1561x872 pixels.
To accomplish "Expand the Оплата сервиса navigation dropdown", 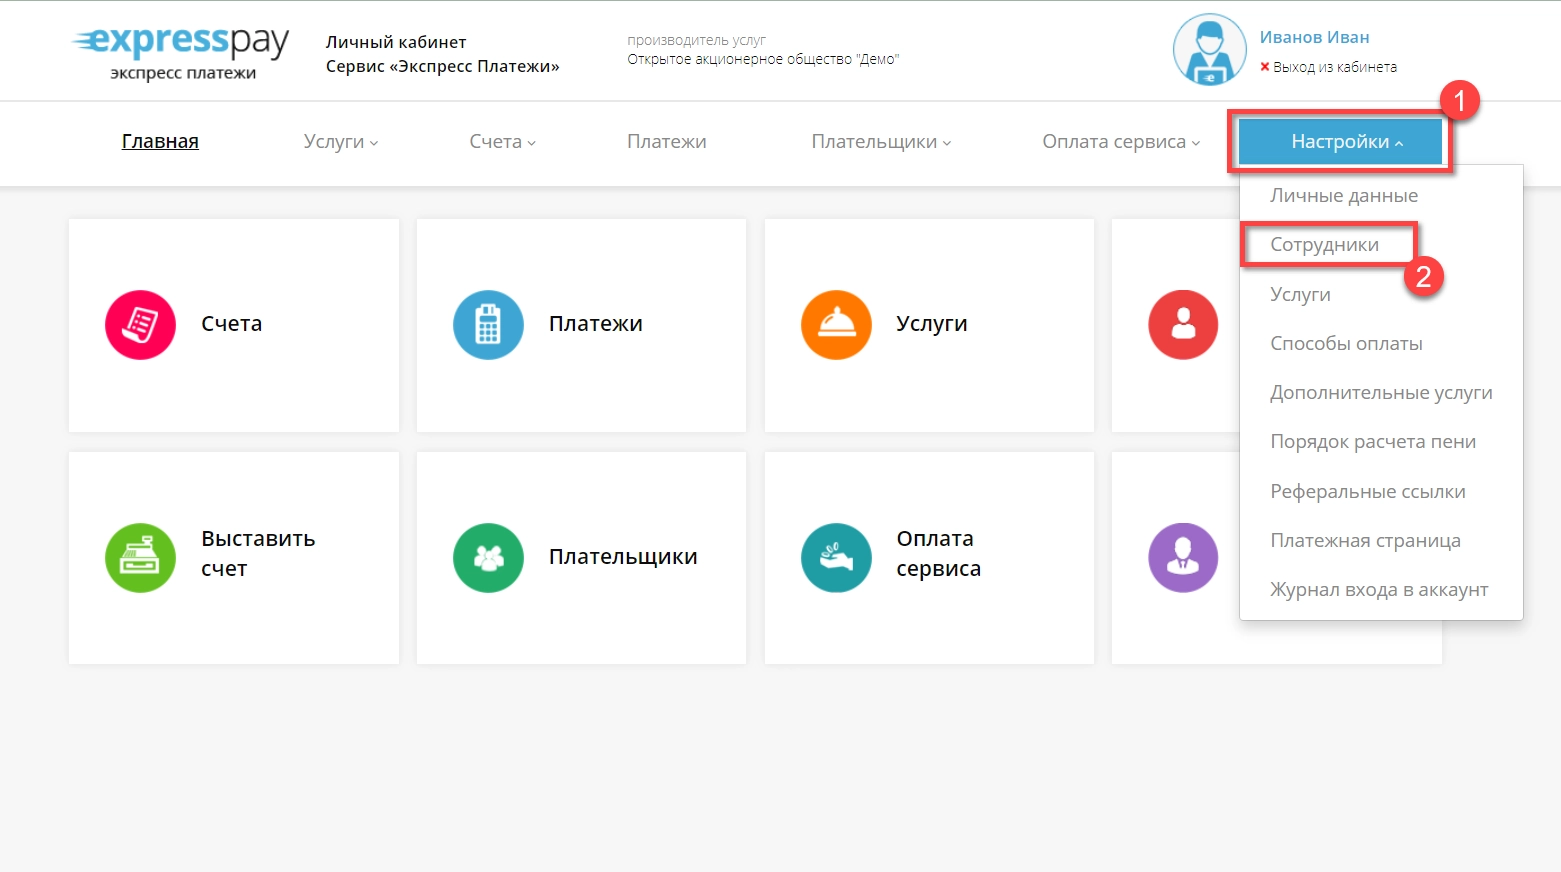I will point(1121,142).
